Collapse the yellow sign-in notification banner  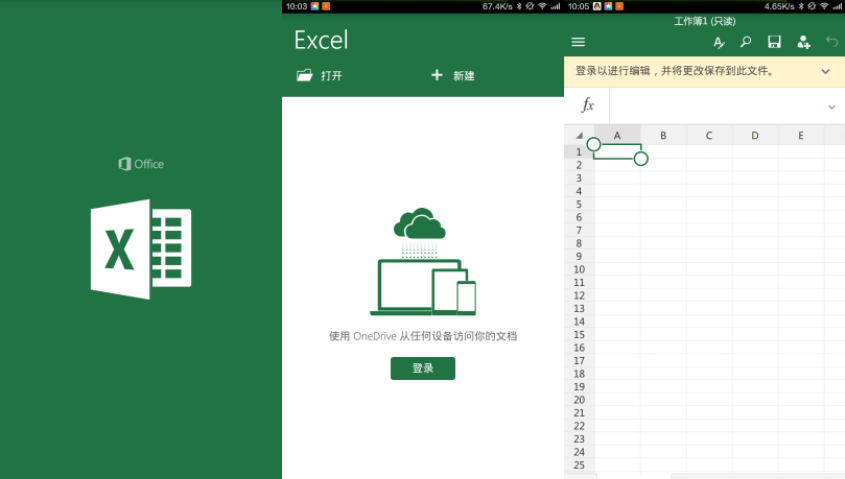click(825, 71)
